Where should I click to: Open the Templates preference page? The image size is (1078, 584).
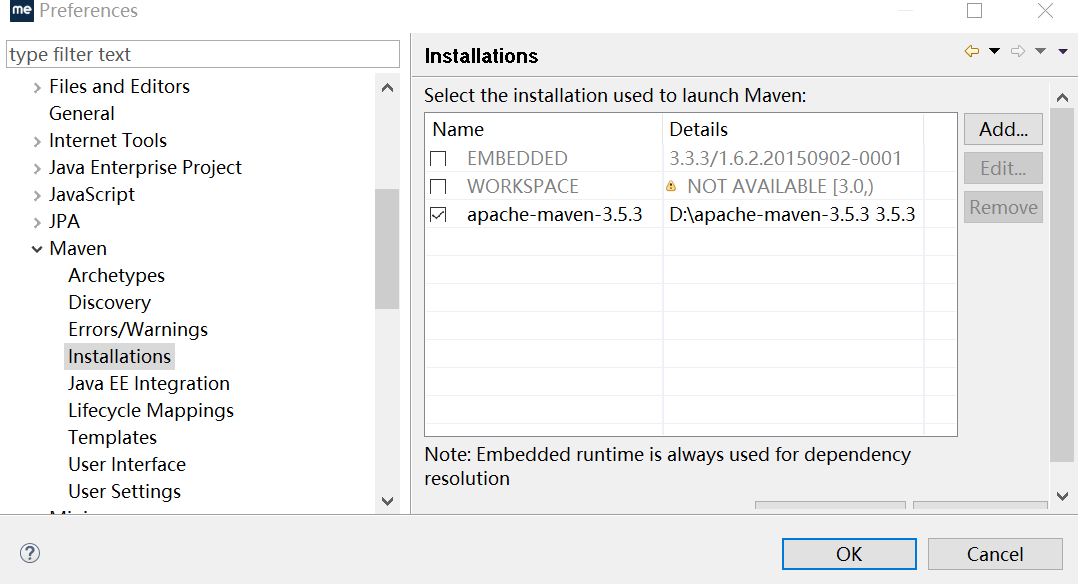[x=112, y=437]
